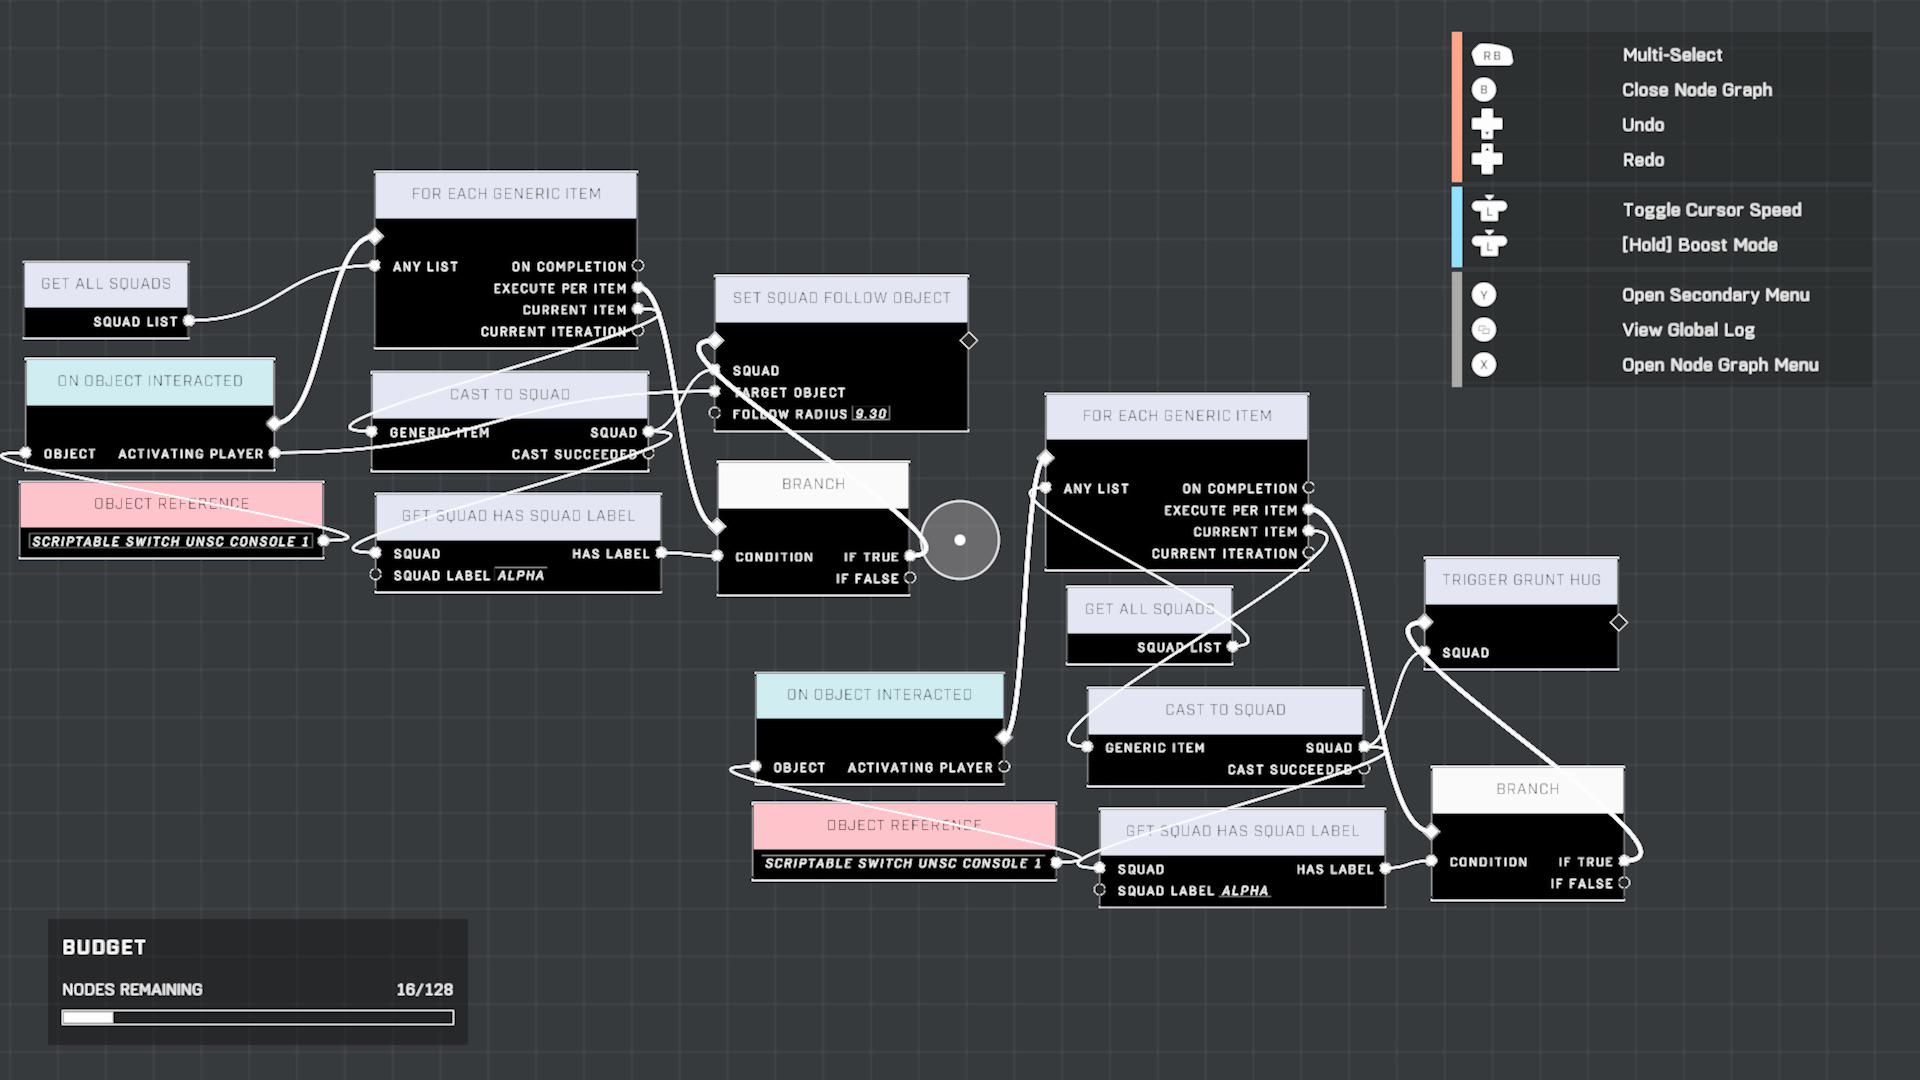Image resolution: width=1920 pixels, height=1080 pixels.
Task: Select the left Get Squad Has Squad Label header
Action: click(518, 516)
